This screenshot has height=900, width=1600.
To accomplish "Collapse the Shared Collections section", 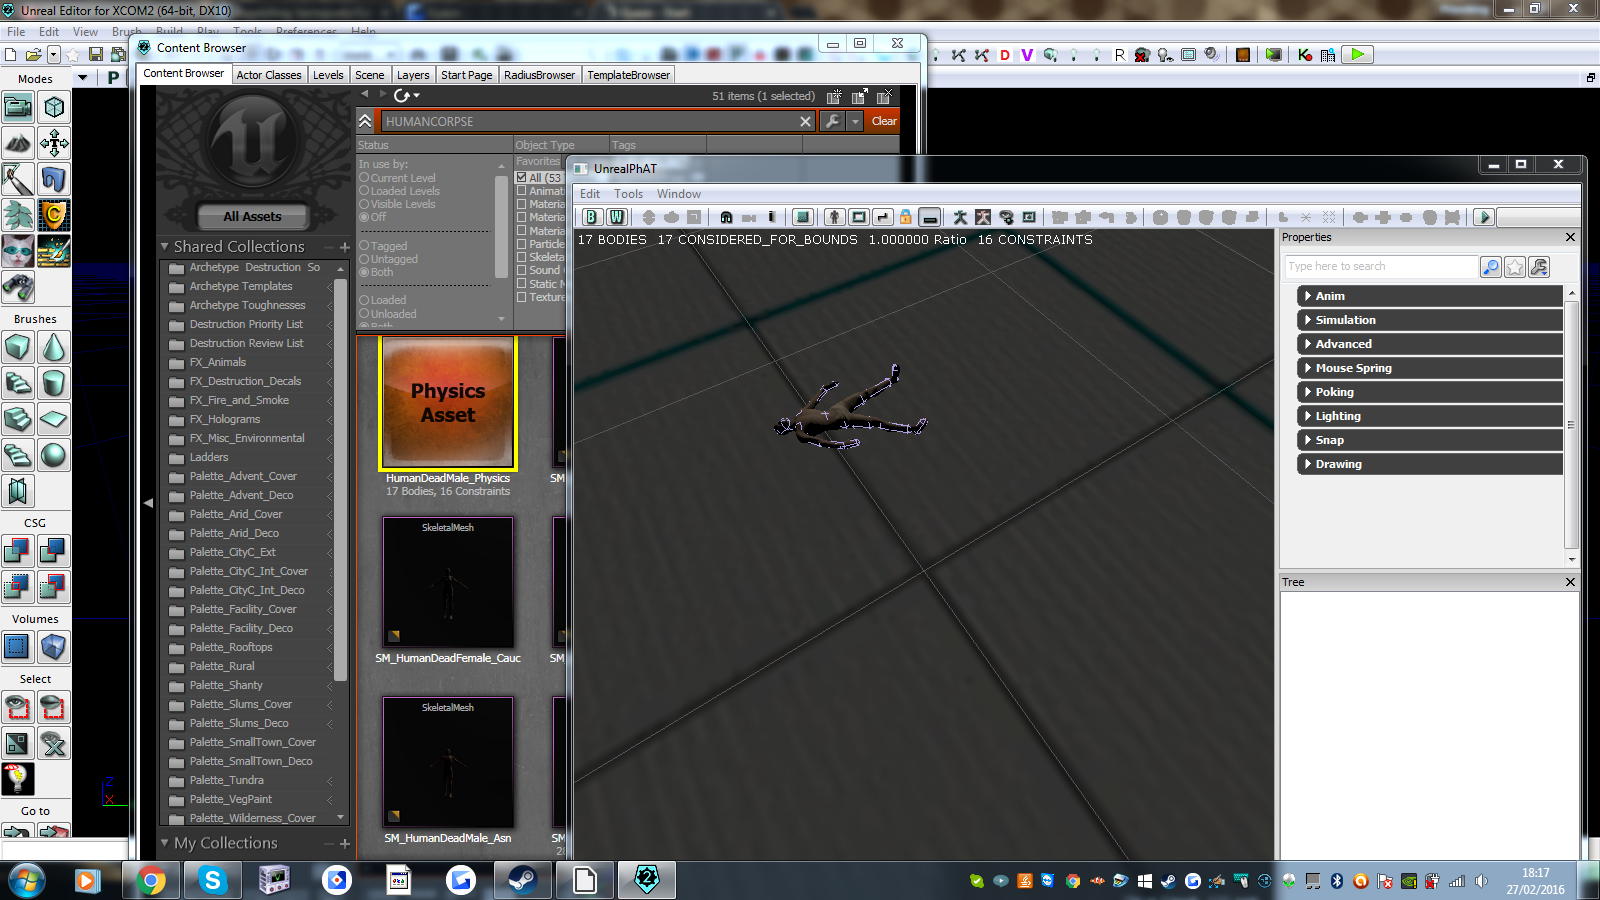I will click(x=165, y=246).
